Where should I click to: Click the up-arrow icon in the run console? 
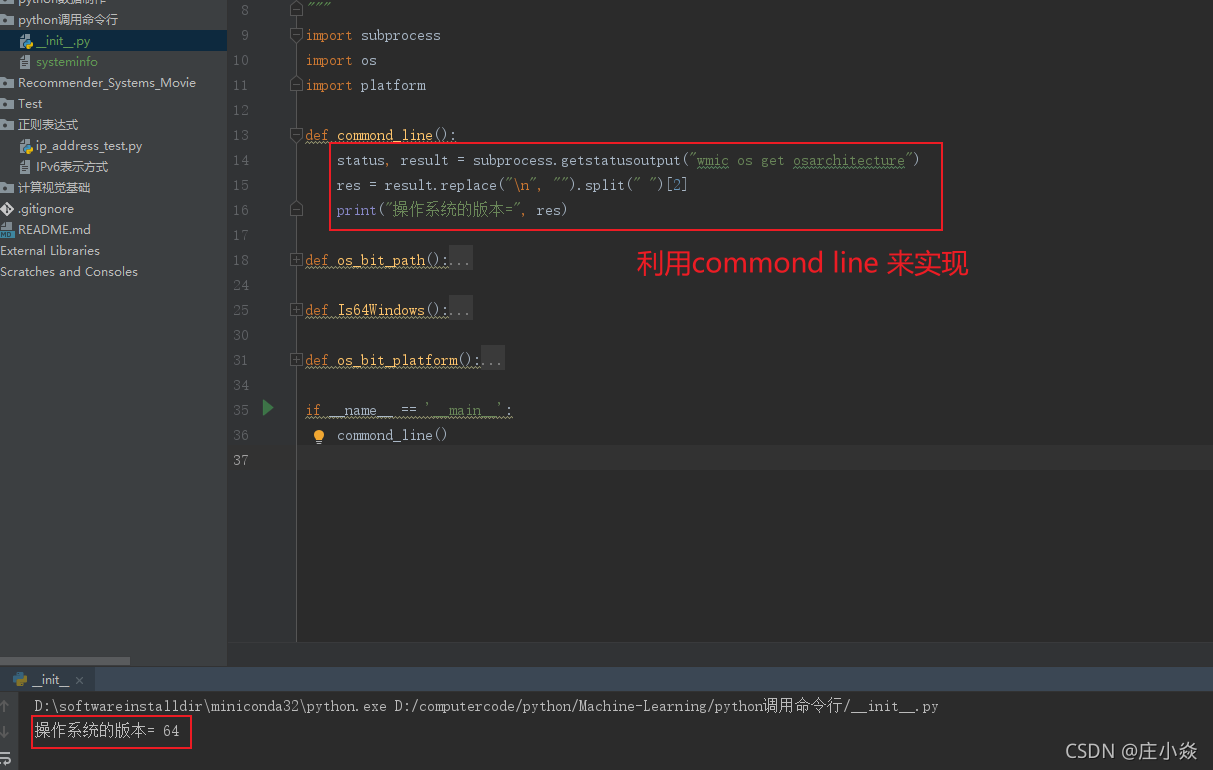point(6,707)
